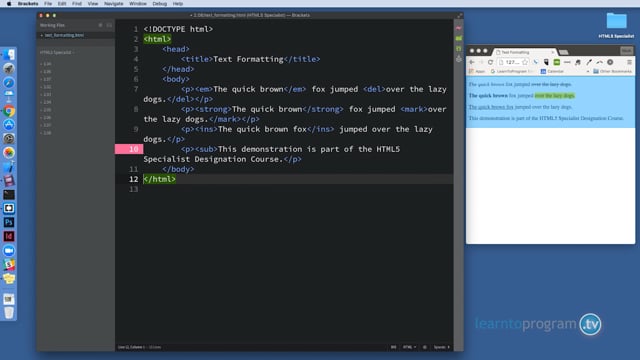Viewport: 640px width, 360px height.
Task: Open InDesign from the Dock
Action: click(x=9, y=236)
